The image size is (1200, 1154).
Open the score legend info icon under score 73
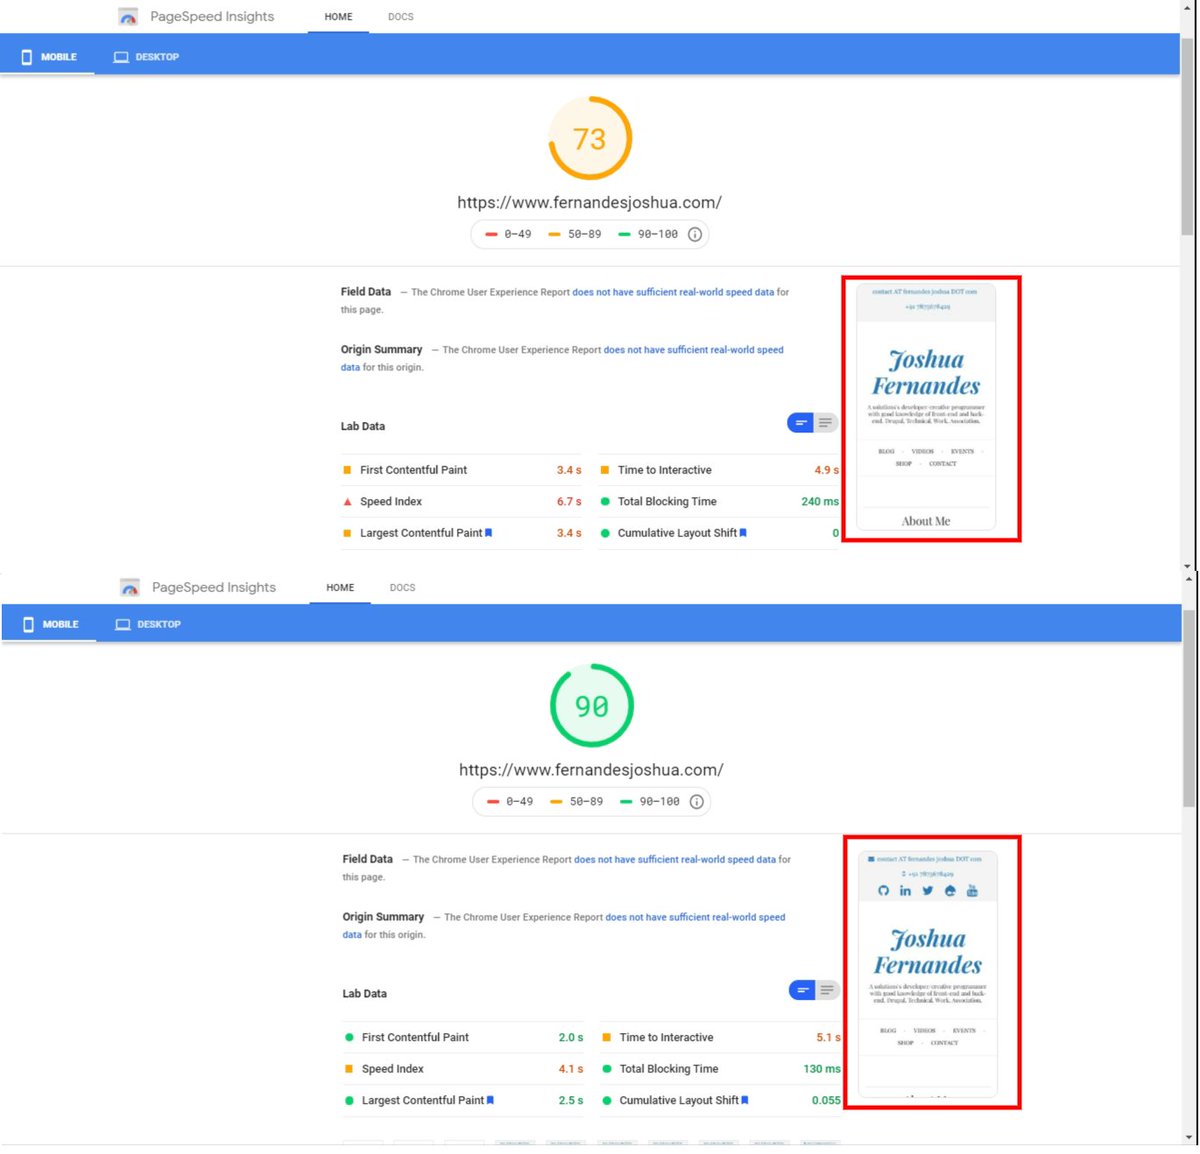click(695, 234)
